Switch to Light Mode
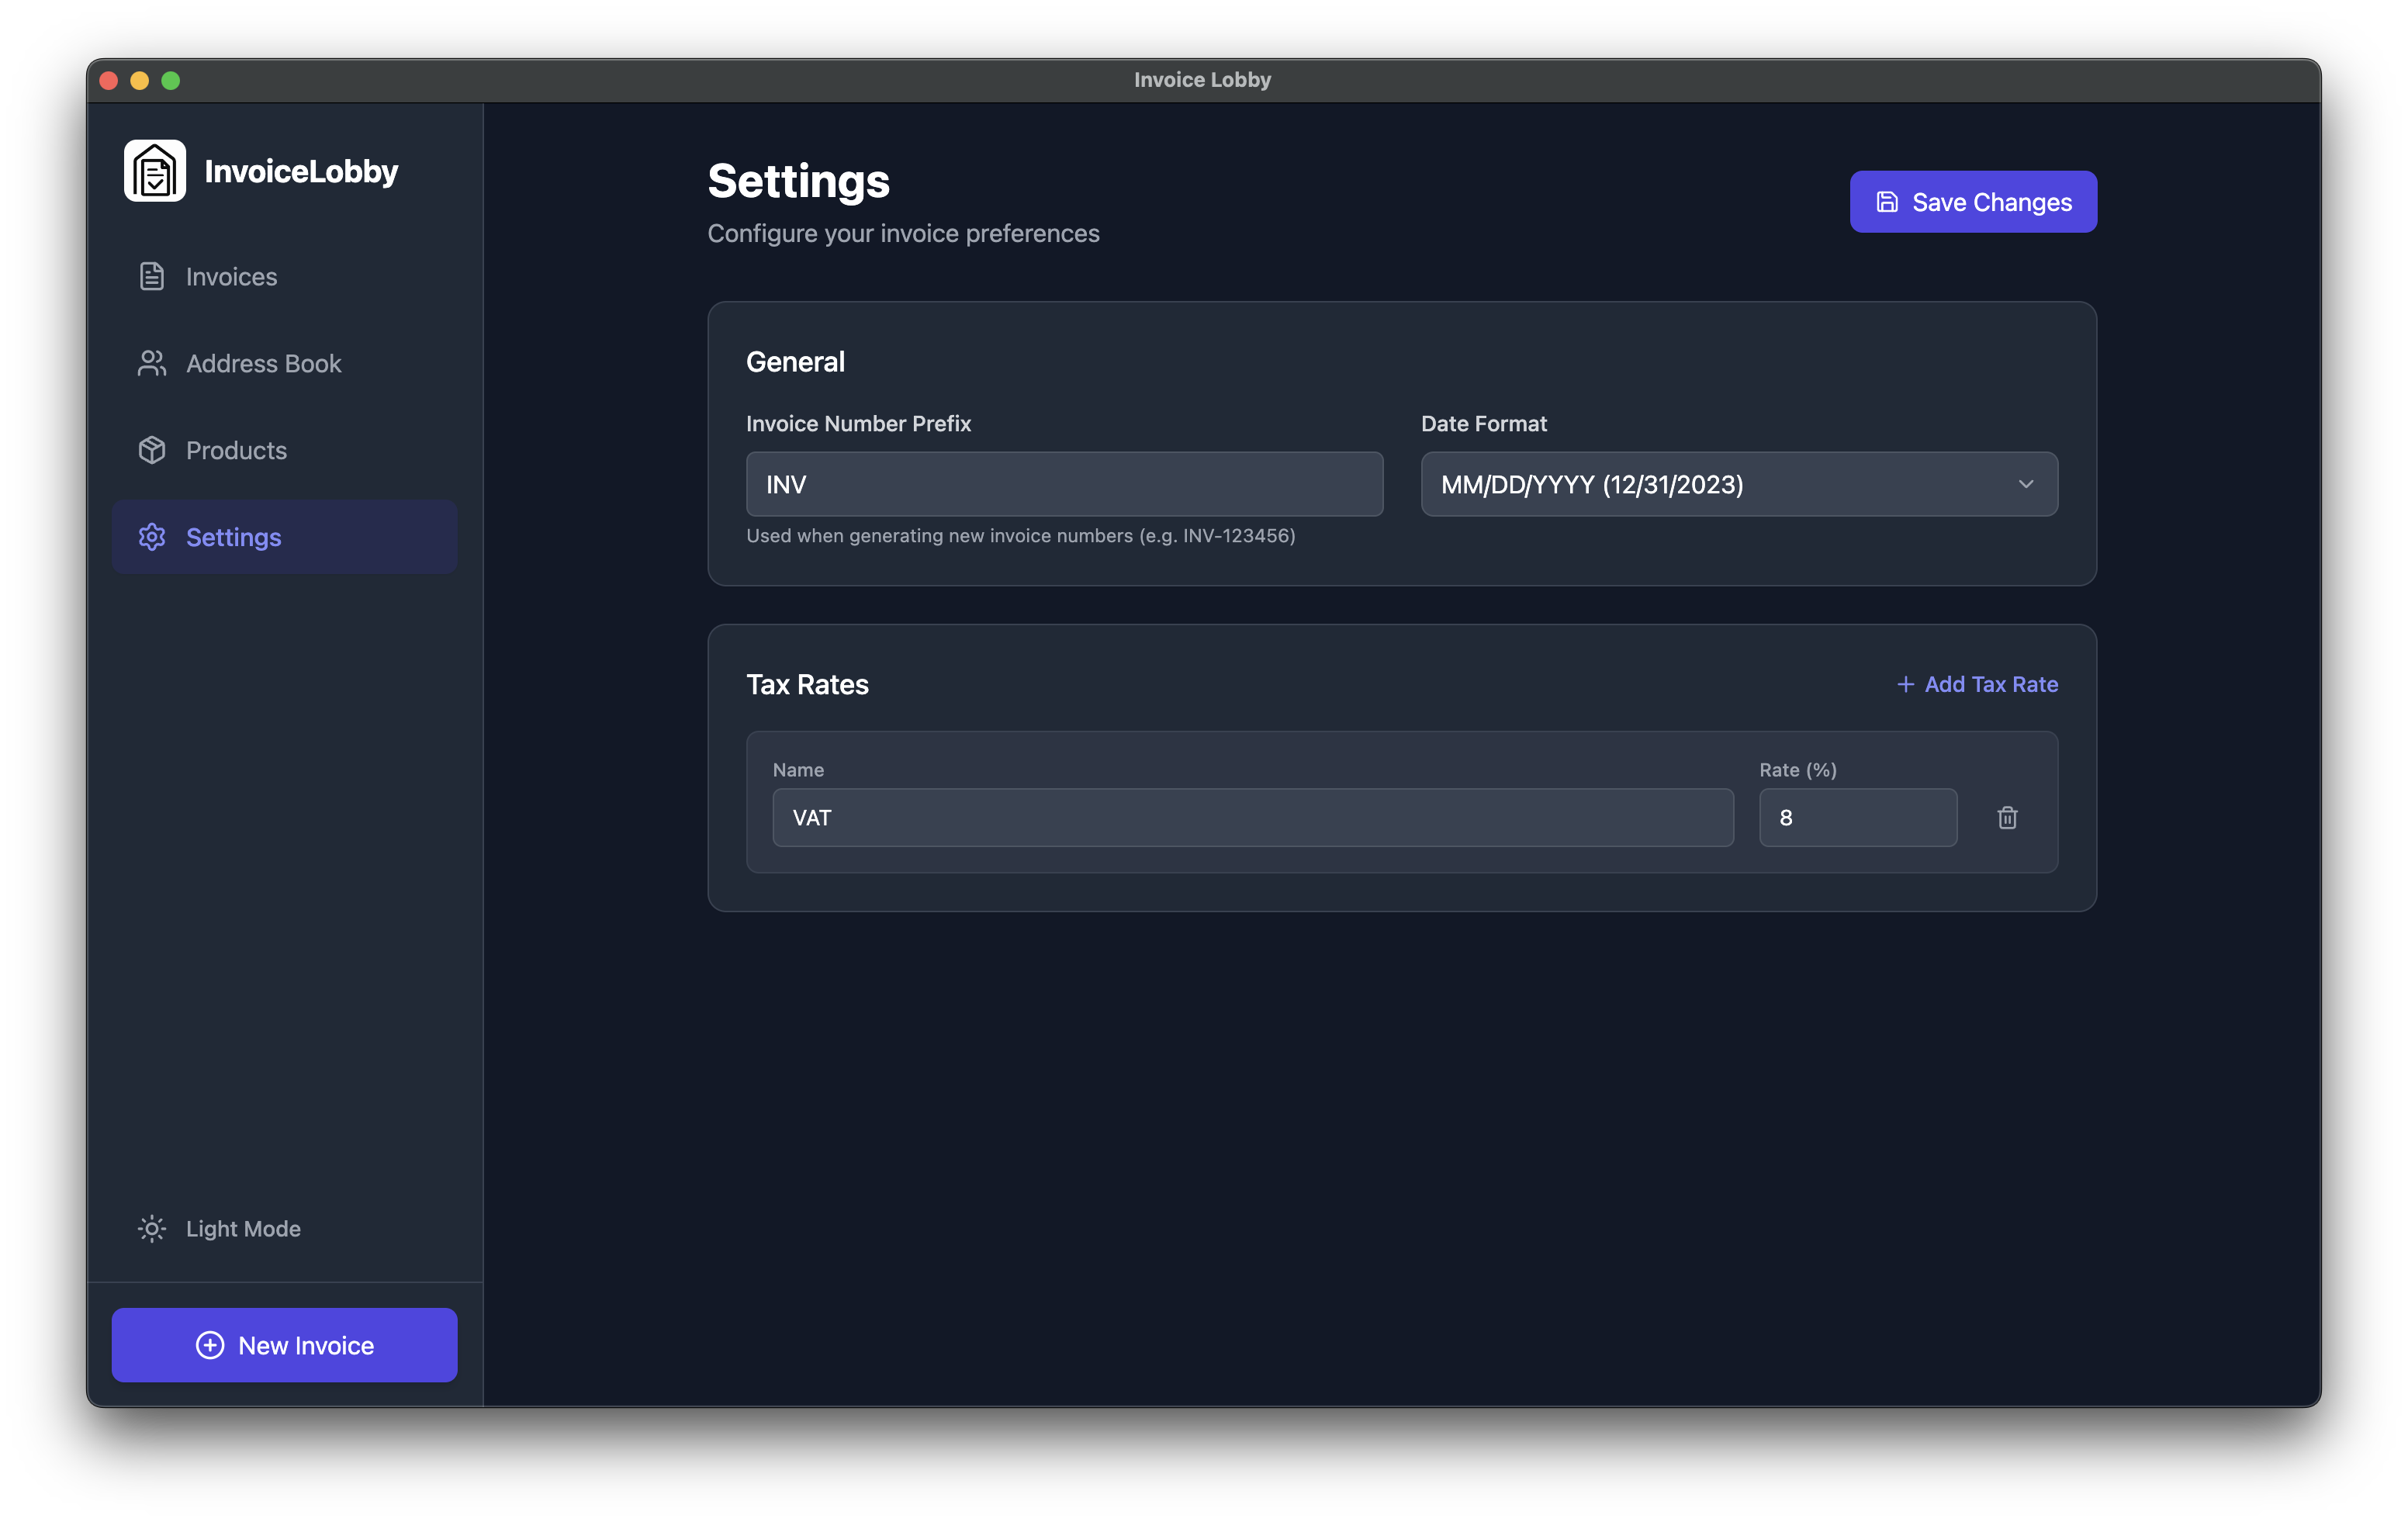Image resolution: width=2408 pixels, height=1522 pixels. 242,1228
